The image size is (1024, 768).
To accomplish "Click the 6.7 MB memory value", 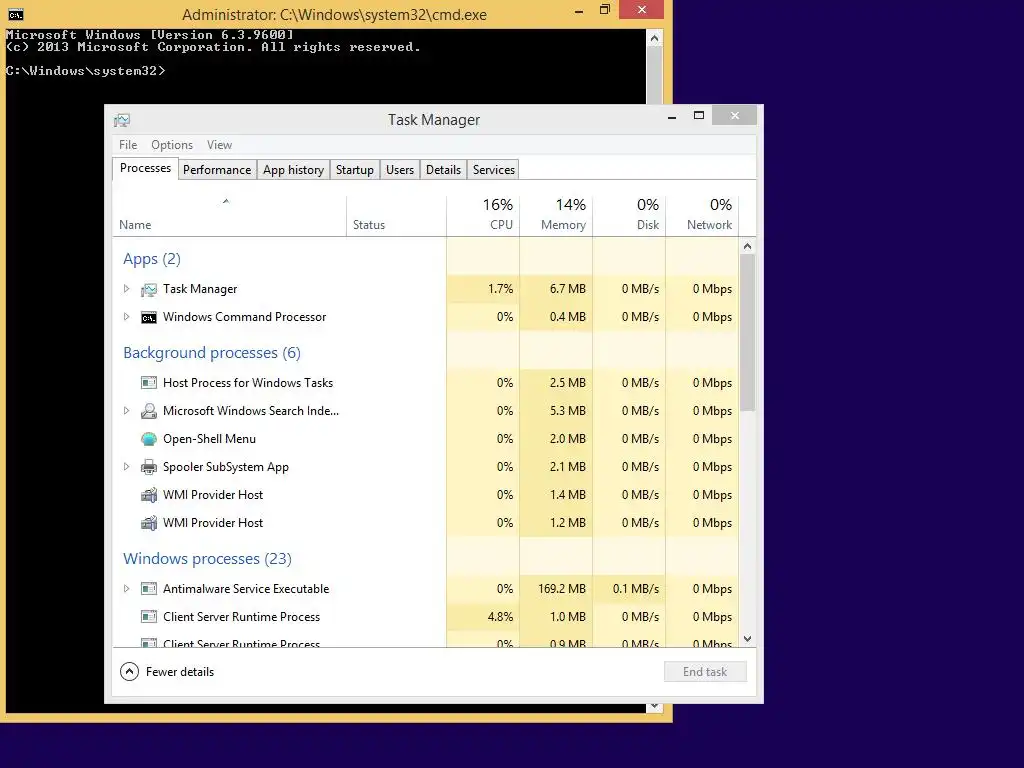I will [x=568, y=289].
